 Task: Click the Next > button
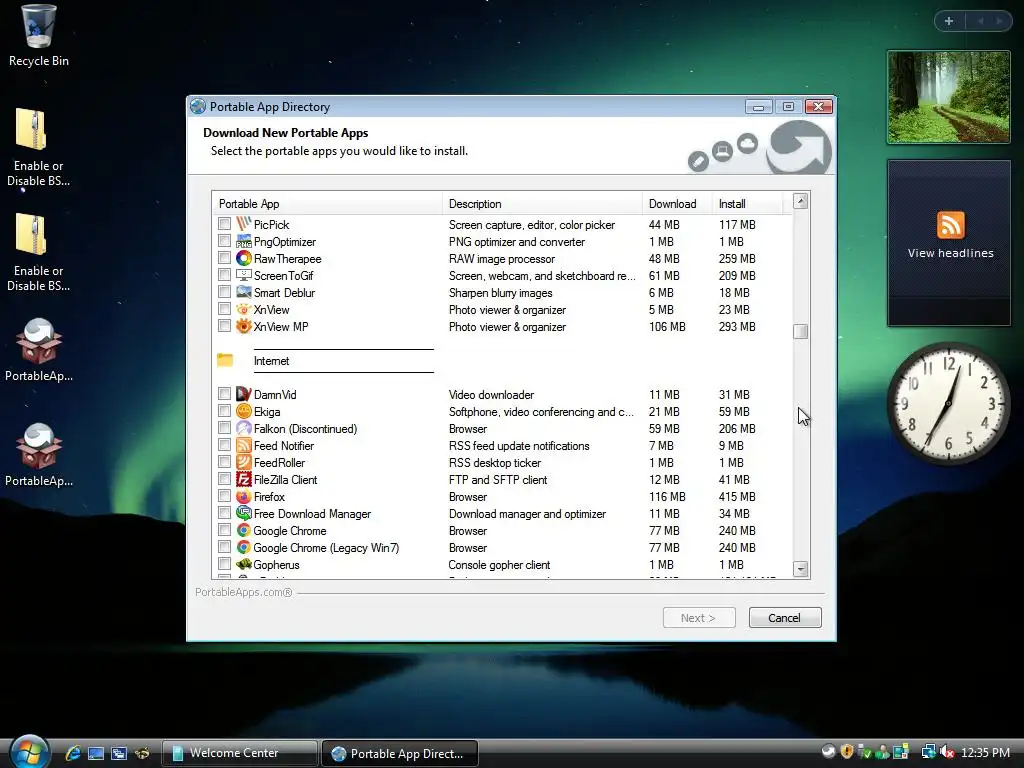[x=699, y=618]
